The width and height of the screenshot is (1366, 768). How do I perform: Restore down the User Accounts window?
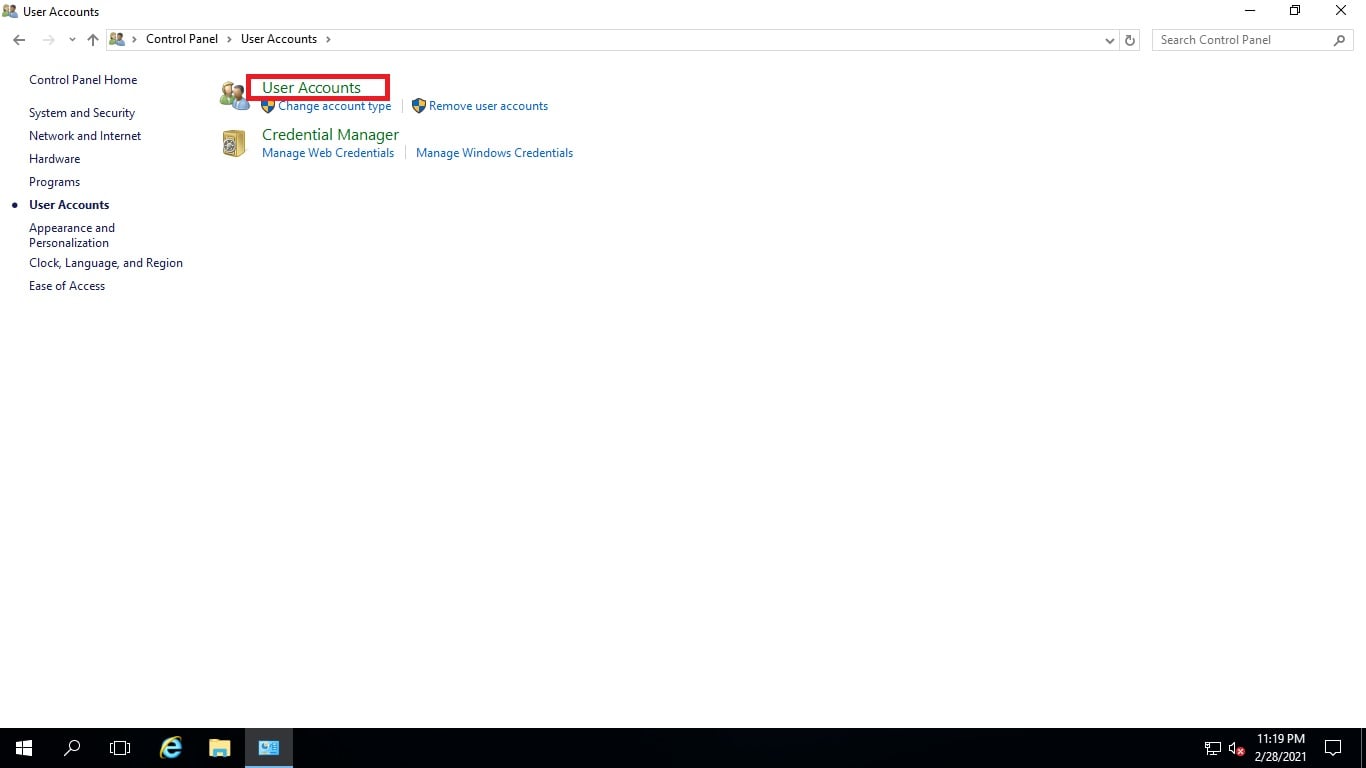(1295, 11)
